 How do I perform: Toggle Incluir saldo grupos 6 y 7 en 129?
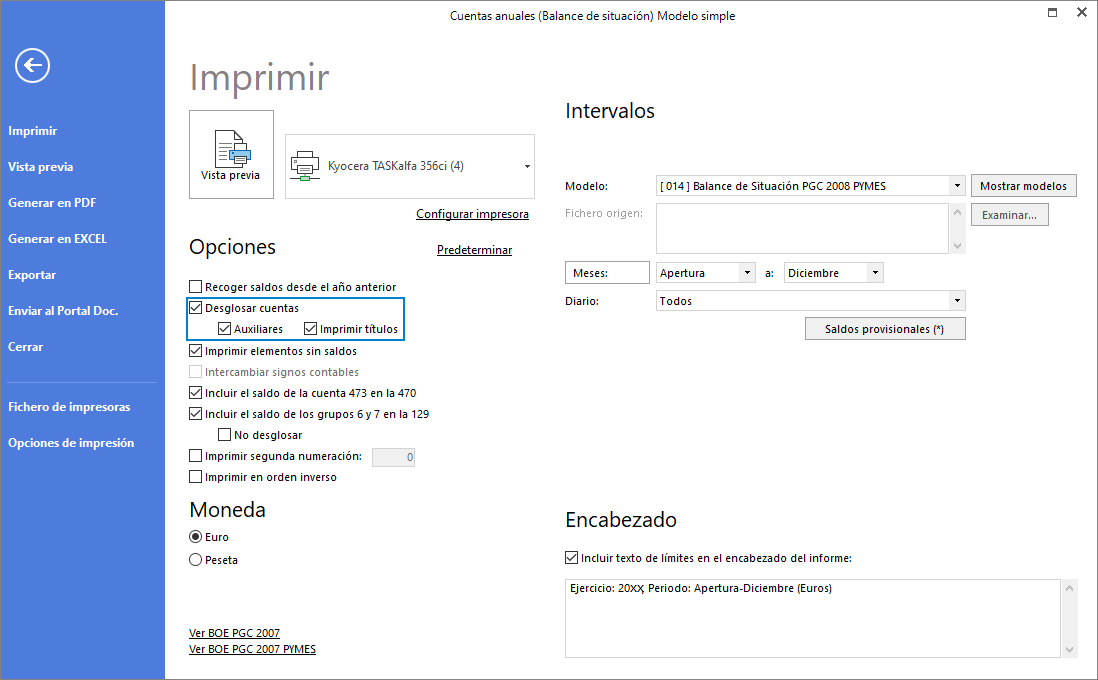196,414
